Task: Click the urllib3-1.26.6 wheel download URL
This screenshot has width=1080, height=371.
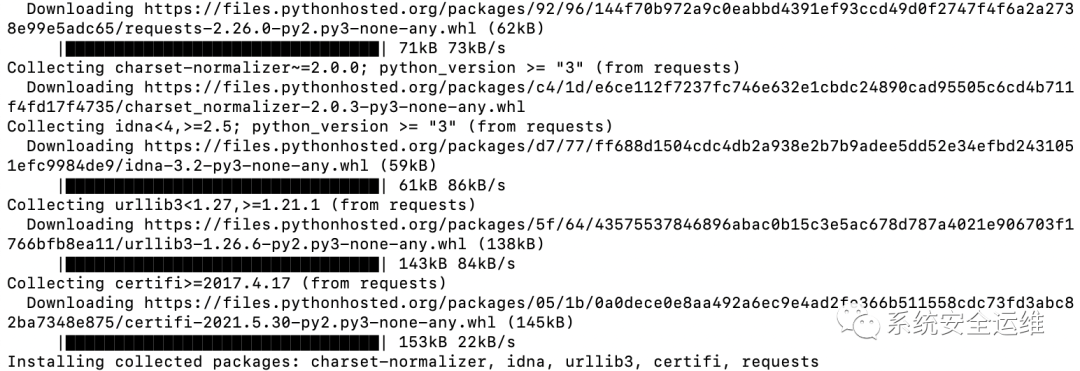Action: pos(540,235)
